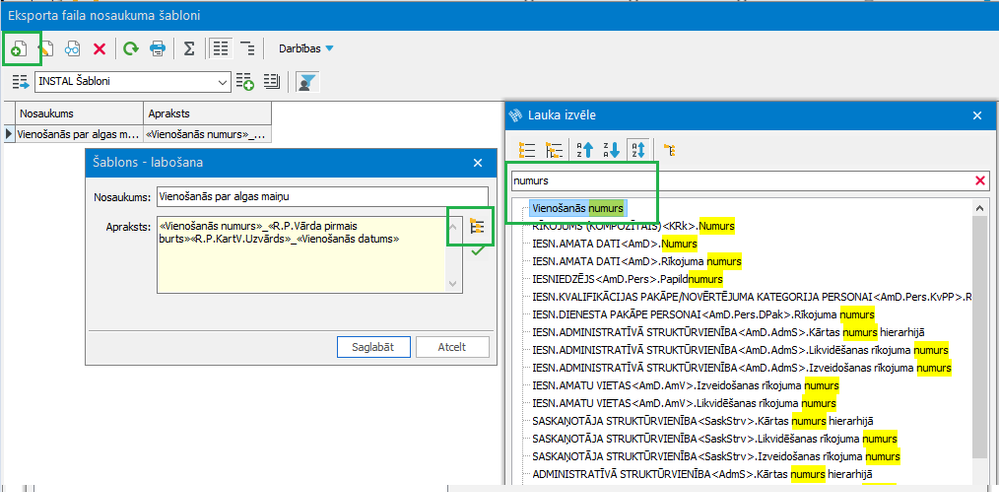Select the Vienošanās numurs field
This screenshot has width=999, height=492.
580,208
